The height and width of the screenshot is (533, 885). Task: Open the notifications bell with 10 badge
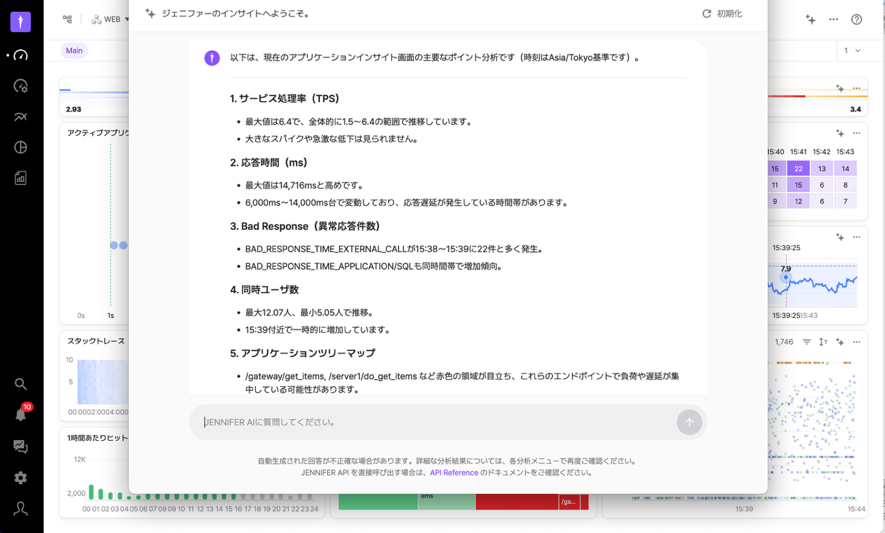pyautogui.click(x=20, y=414)
